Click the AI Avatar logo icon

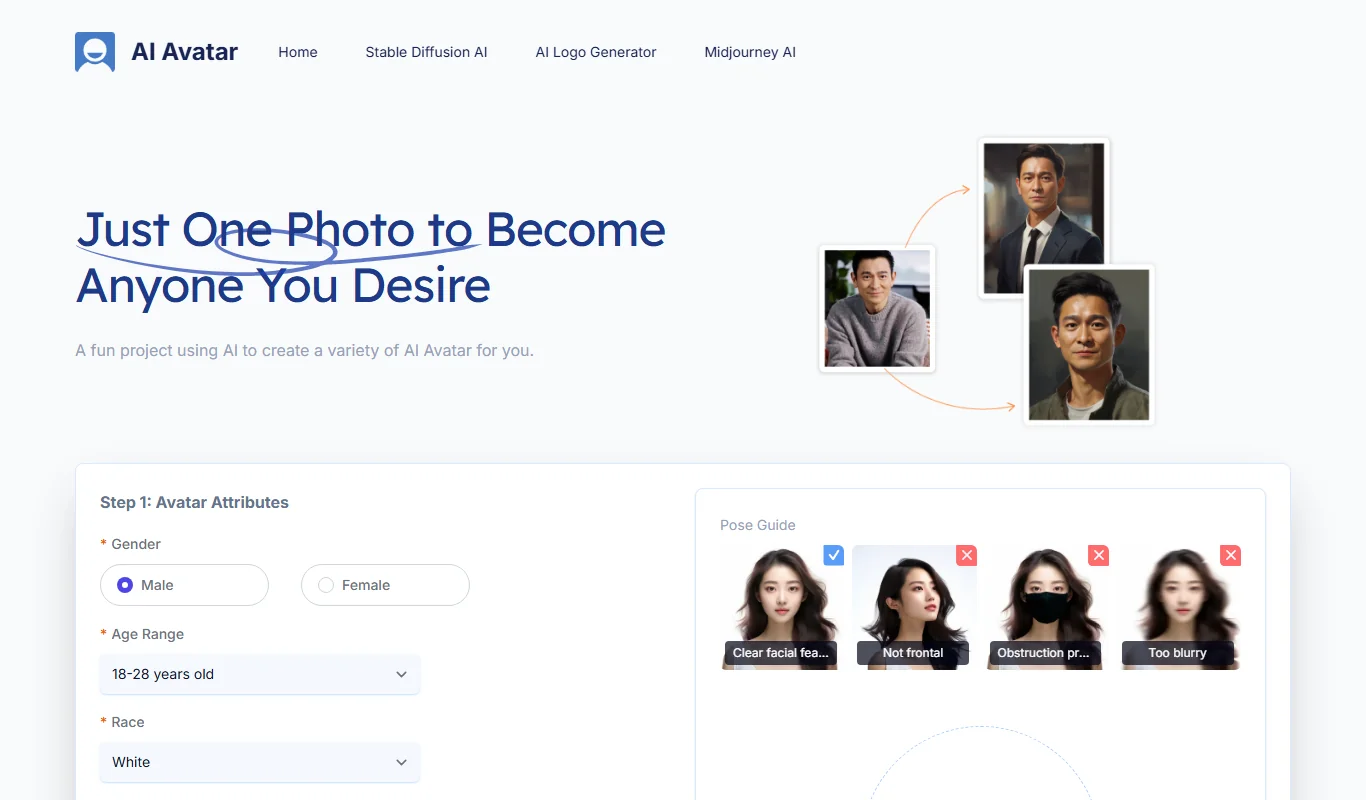click(95, 52)
